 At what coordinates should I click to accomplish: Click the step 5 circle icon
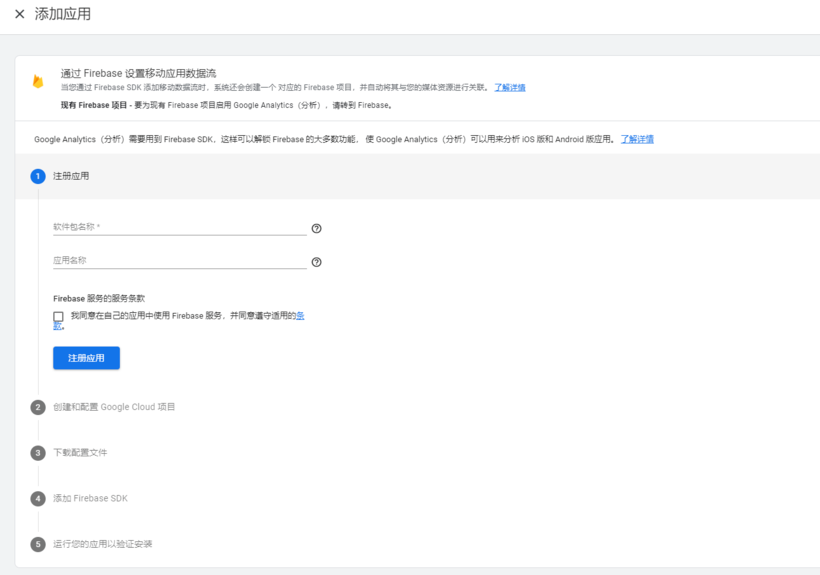point(38,544)
